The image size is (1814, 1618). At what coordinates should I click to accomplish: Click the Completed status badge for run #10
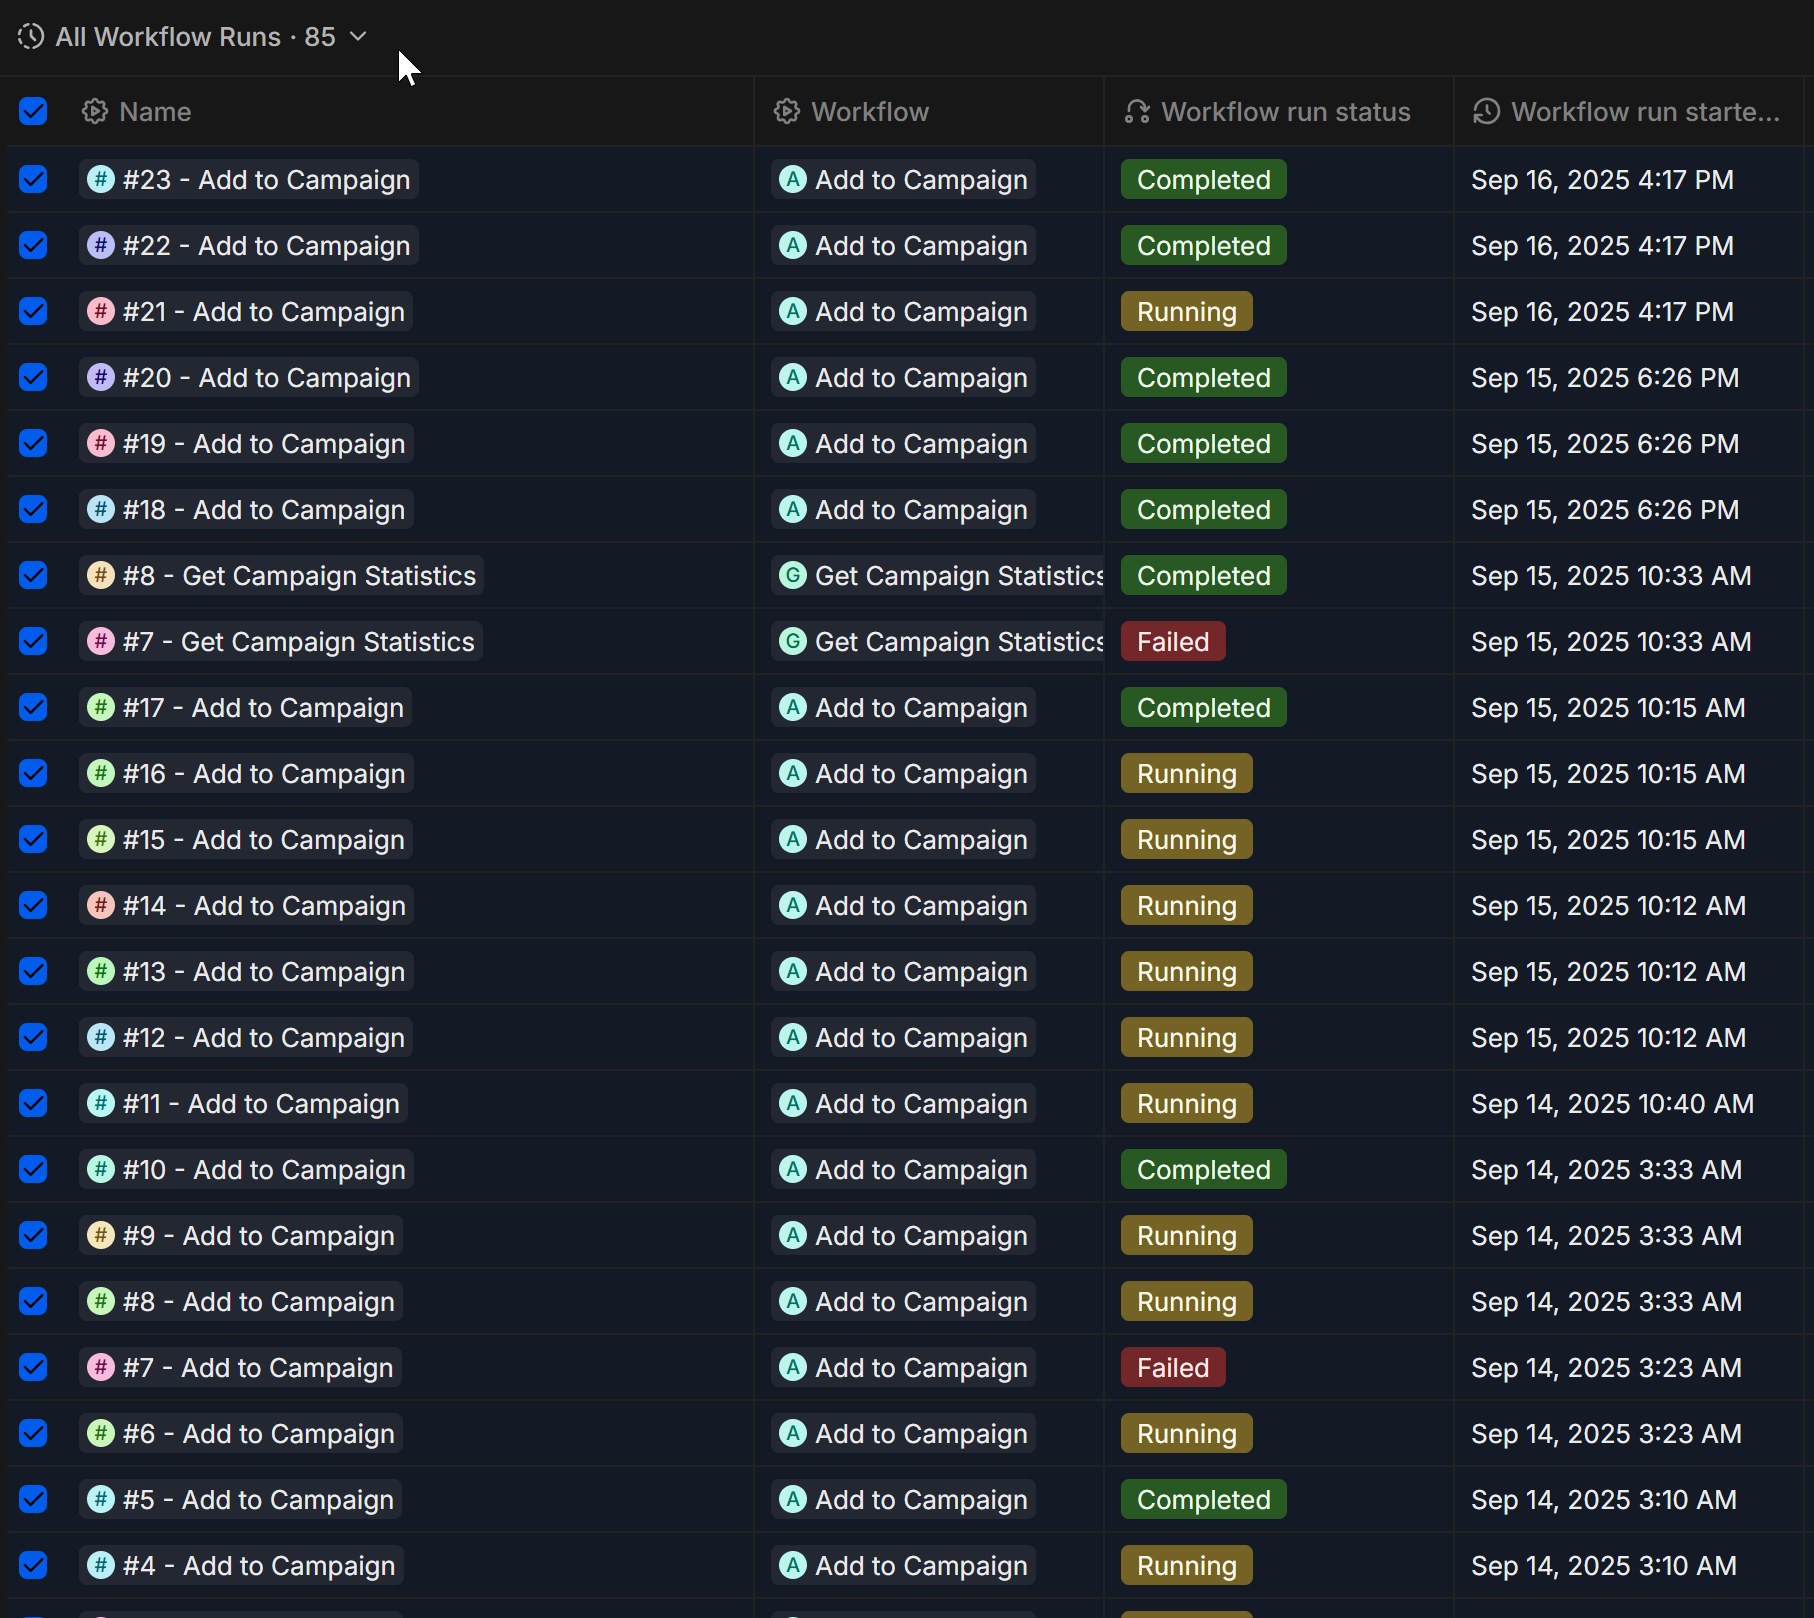coord(1204,1169)
